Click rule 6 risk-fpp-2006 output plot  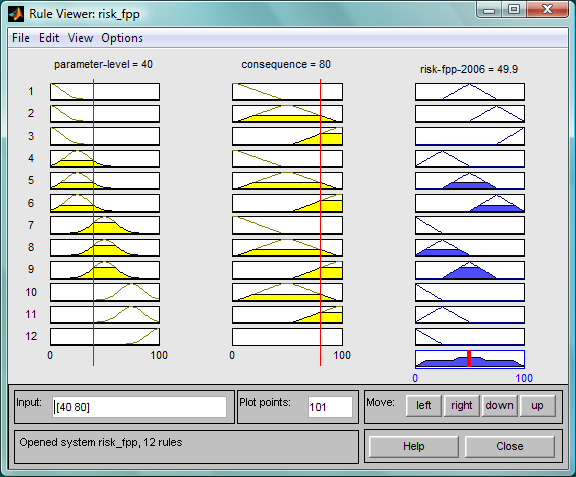tap(470, 203)
